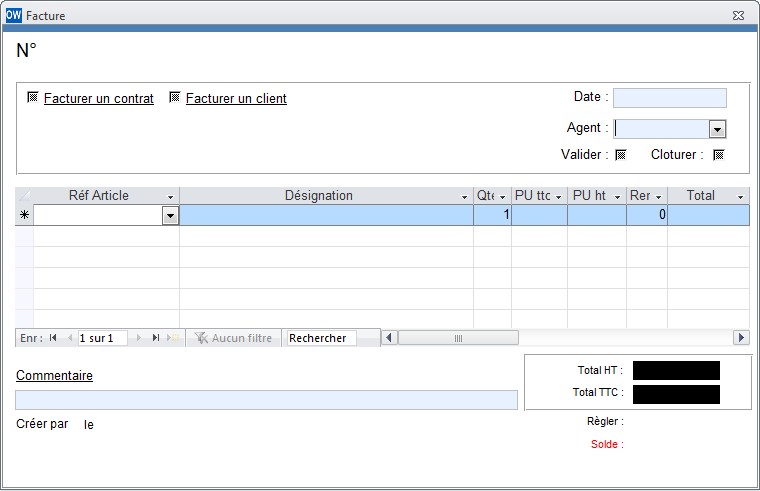Toggle the Cloturer checkbox
Image resolution: width=760 pixels, height=491 pixels.
(x=718, y=155)
